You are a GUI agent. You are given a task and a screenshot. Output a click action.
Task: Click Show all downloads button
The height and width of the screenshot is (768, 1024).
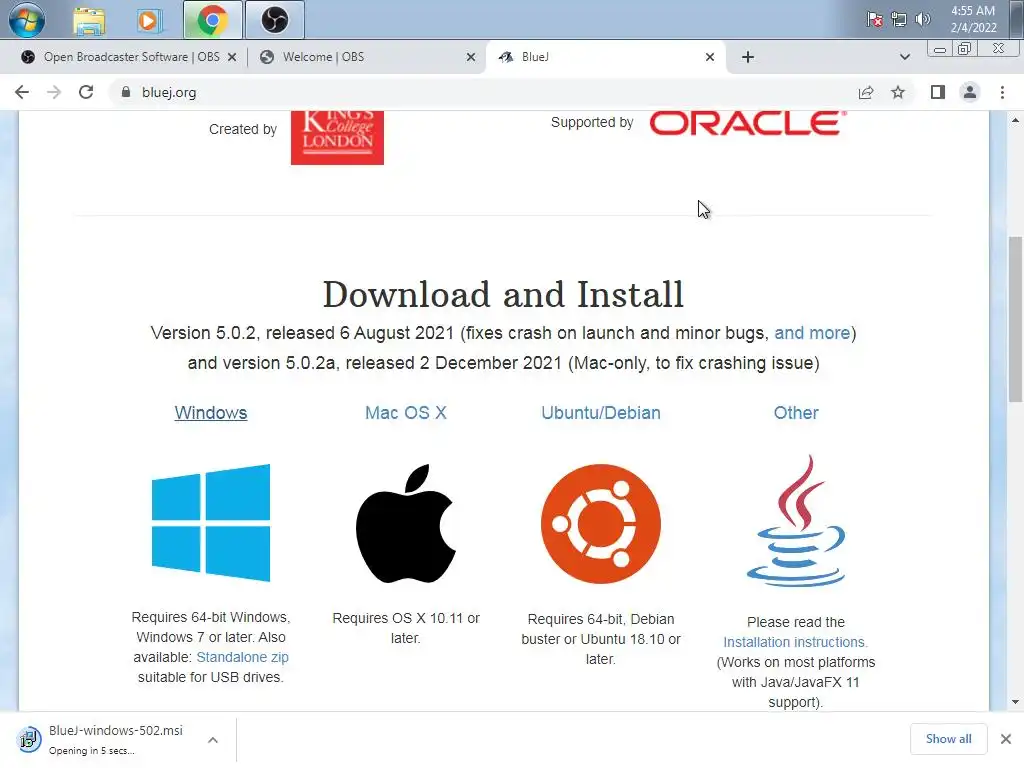[x=948, y=739]
